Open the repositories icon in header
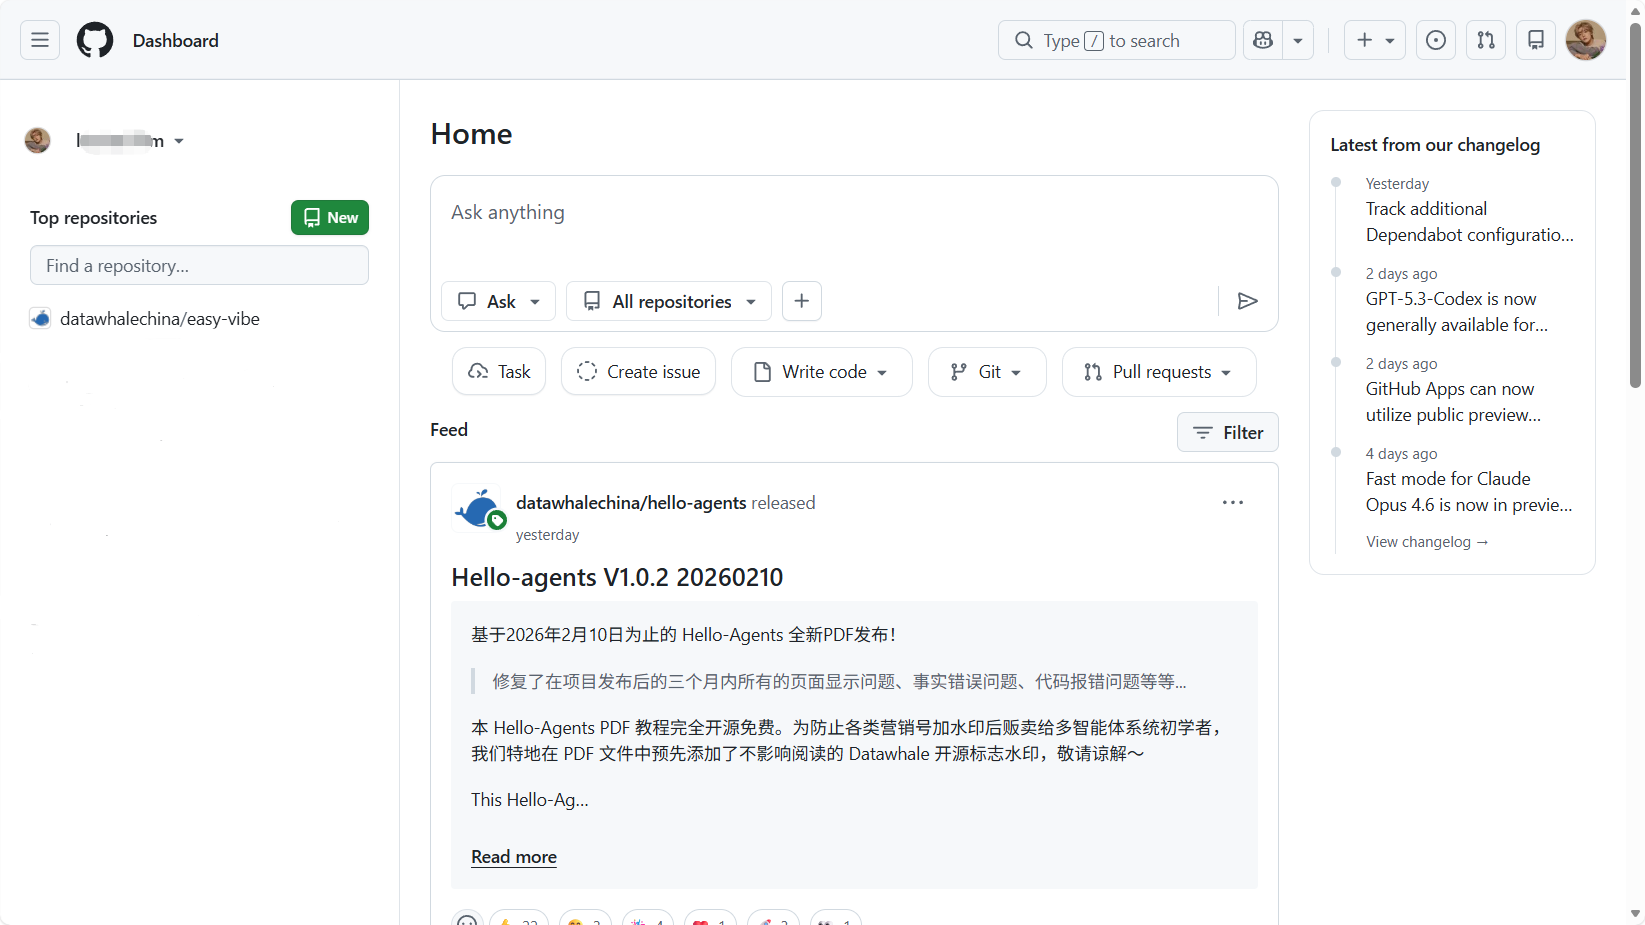Image resolution: width=1645 pixels, height=925 pixels. tap(1535, 40)
